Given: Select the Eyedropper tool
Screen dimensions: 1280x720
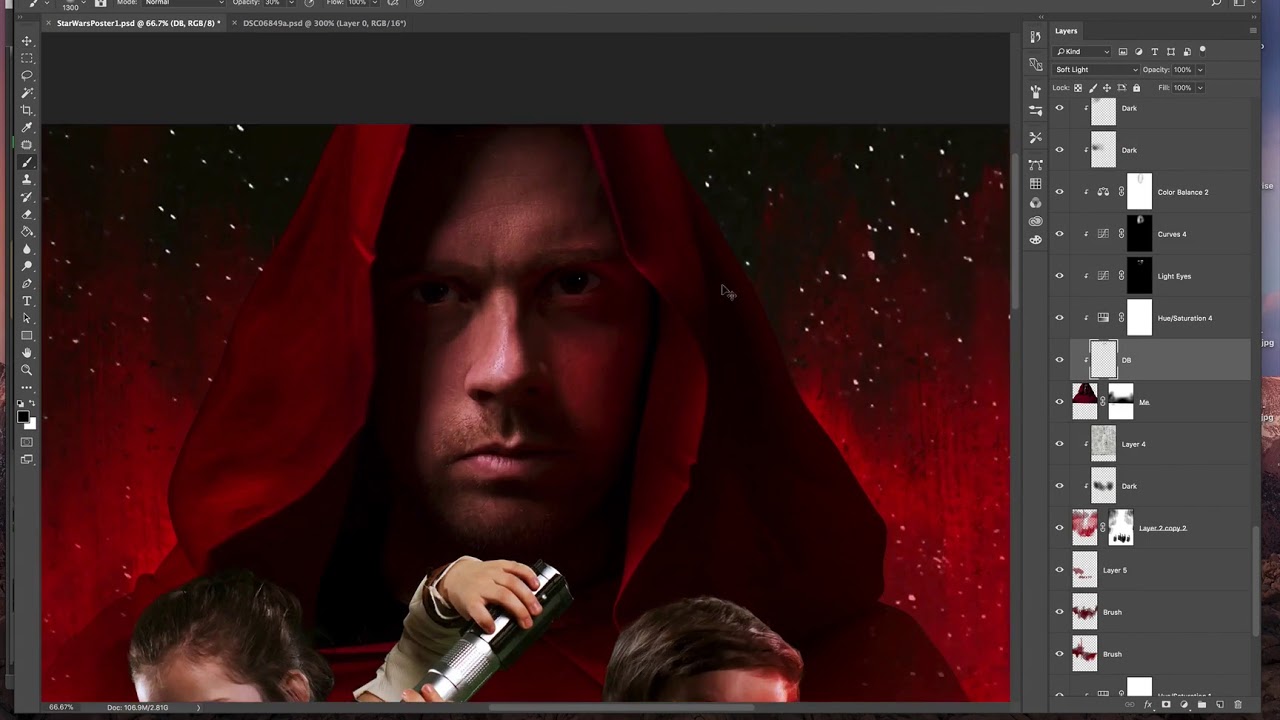Looking at the screenshot, I should tap(27, 127).
